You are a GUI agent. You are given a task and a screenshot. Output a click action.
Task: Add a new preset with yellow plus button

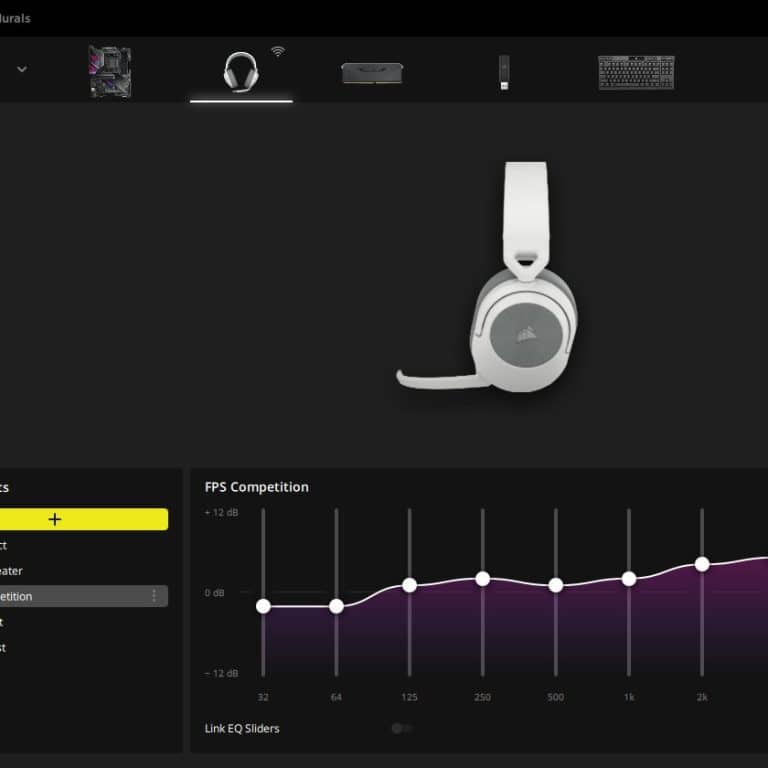click(x=55, y=519)
